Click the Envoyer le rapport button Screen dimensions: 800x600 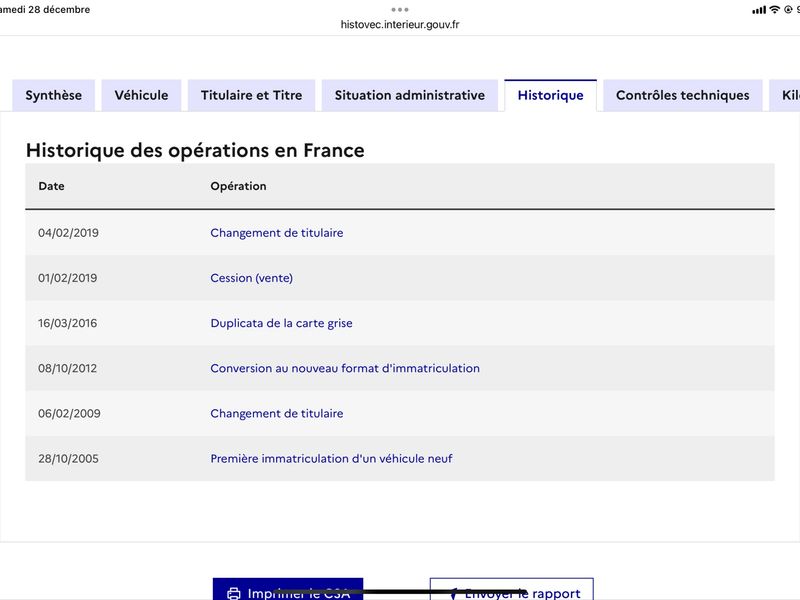click(x=512, y=589)
